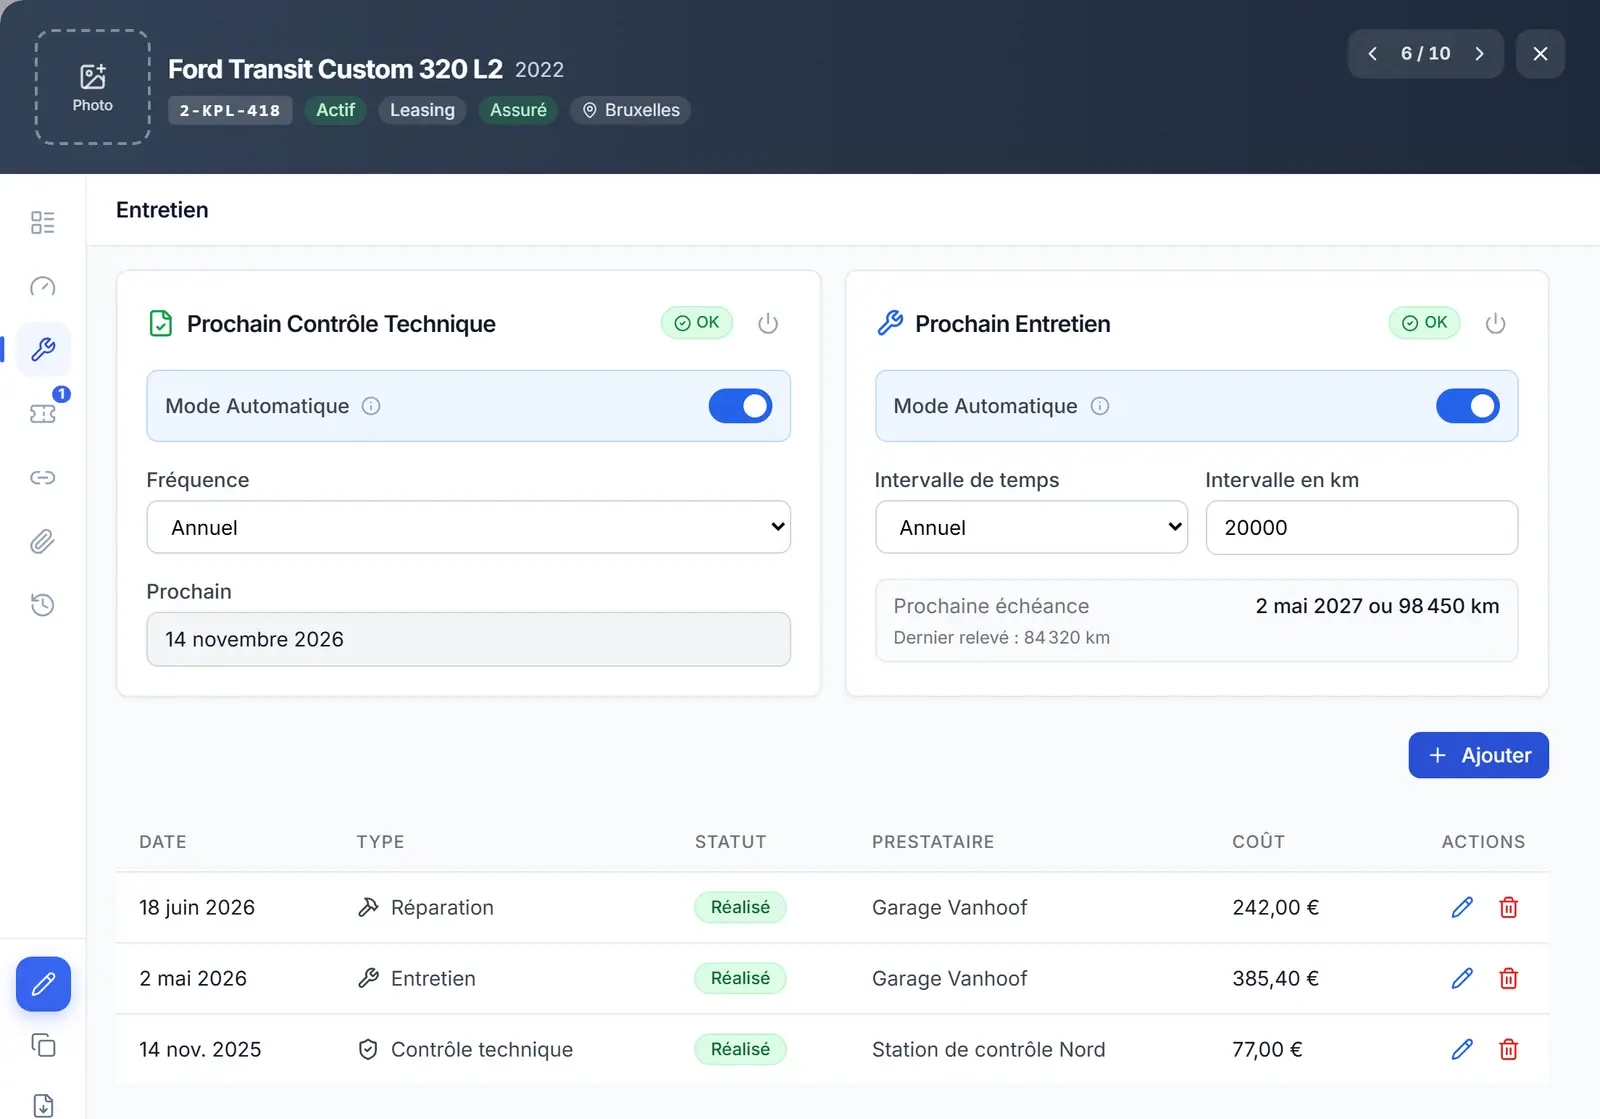This screenshot has height=1119, width=1600.
Task: Close the vehicle panel
Action: coord(1540,54)
